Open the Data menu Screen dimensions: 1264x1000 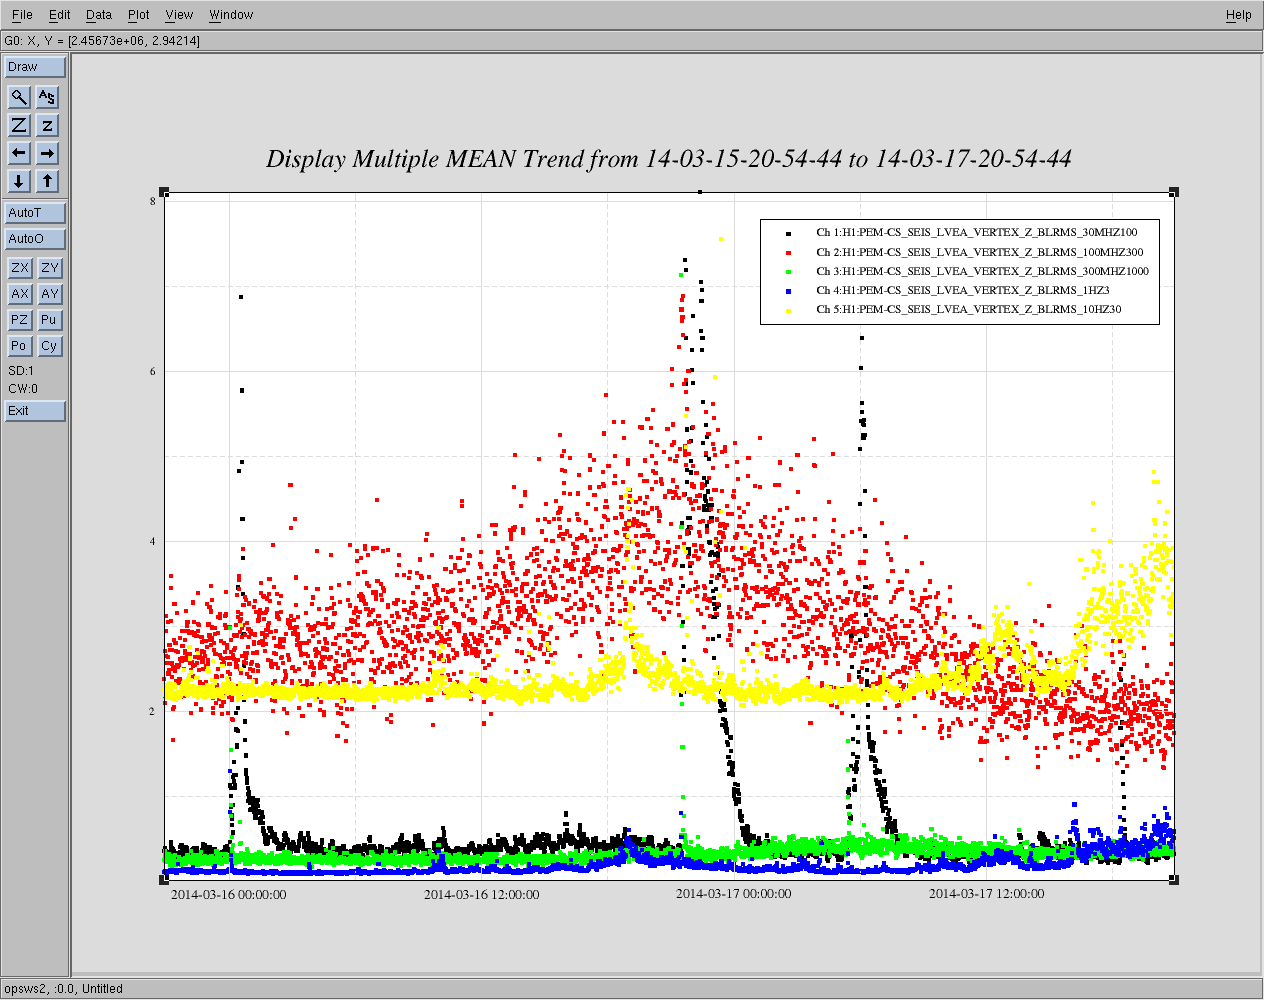[x=99, y=15]
